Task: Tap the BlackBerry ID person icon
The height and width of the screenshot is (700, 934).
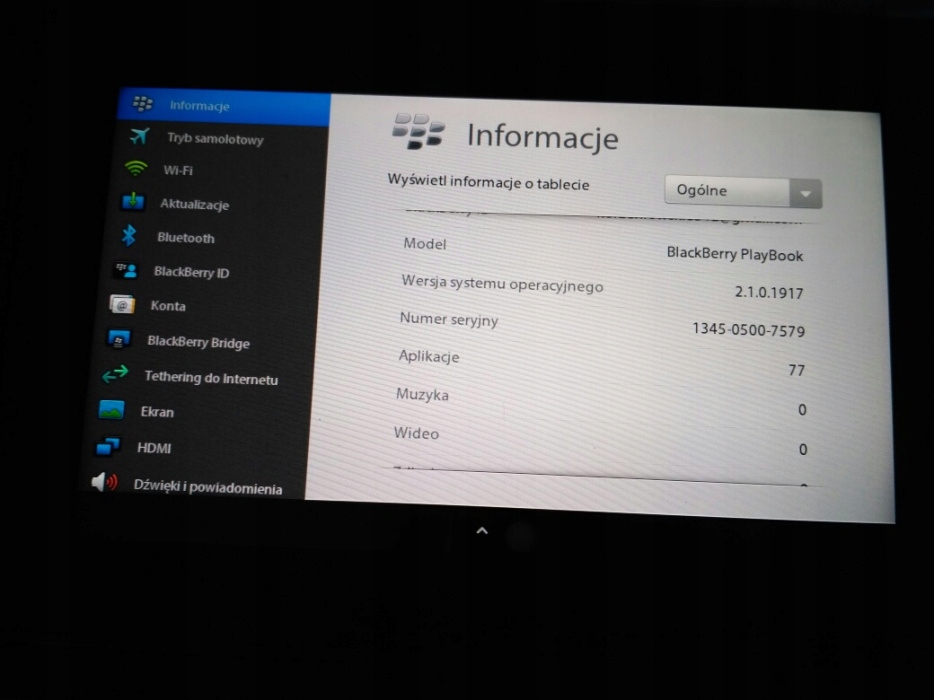Action: [x=126, y=270]
